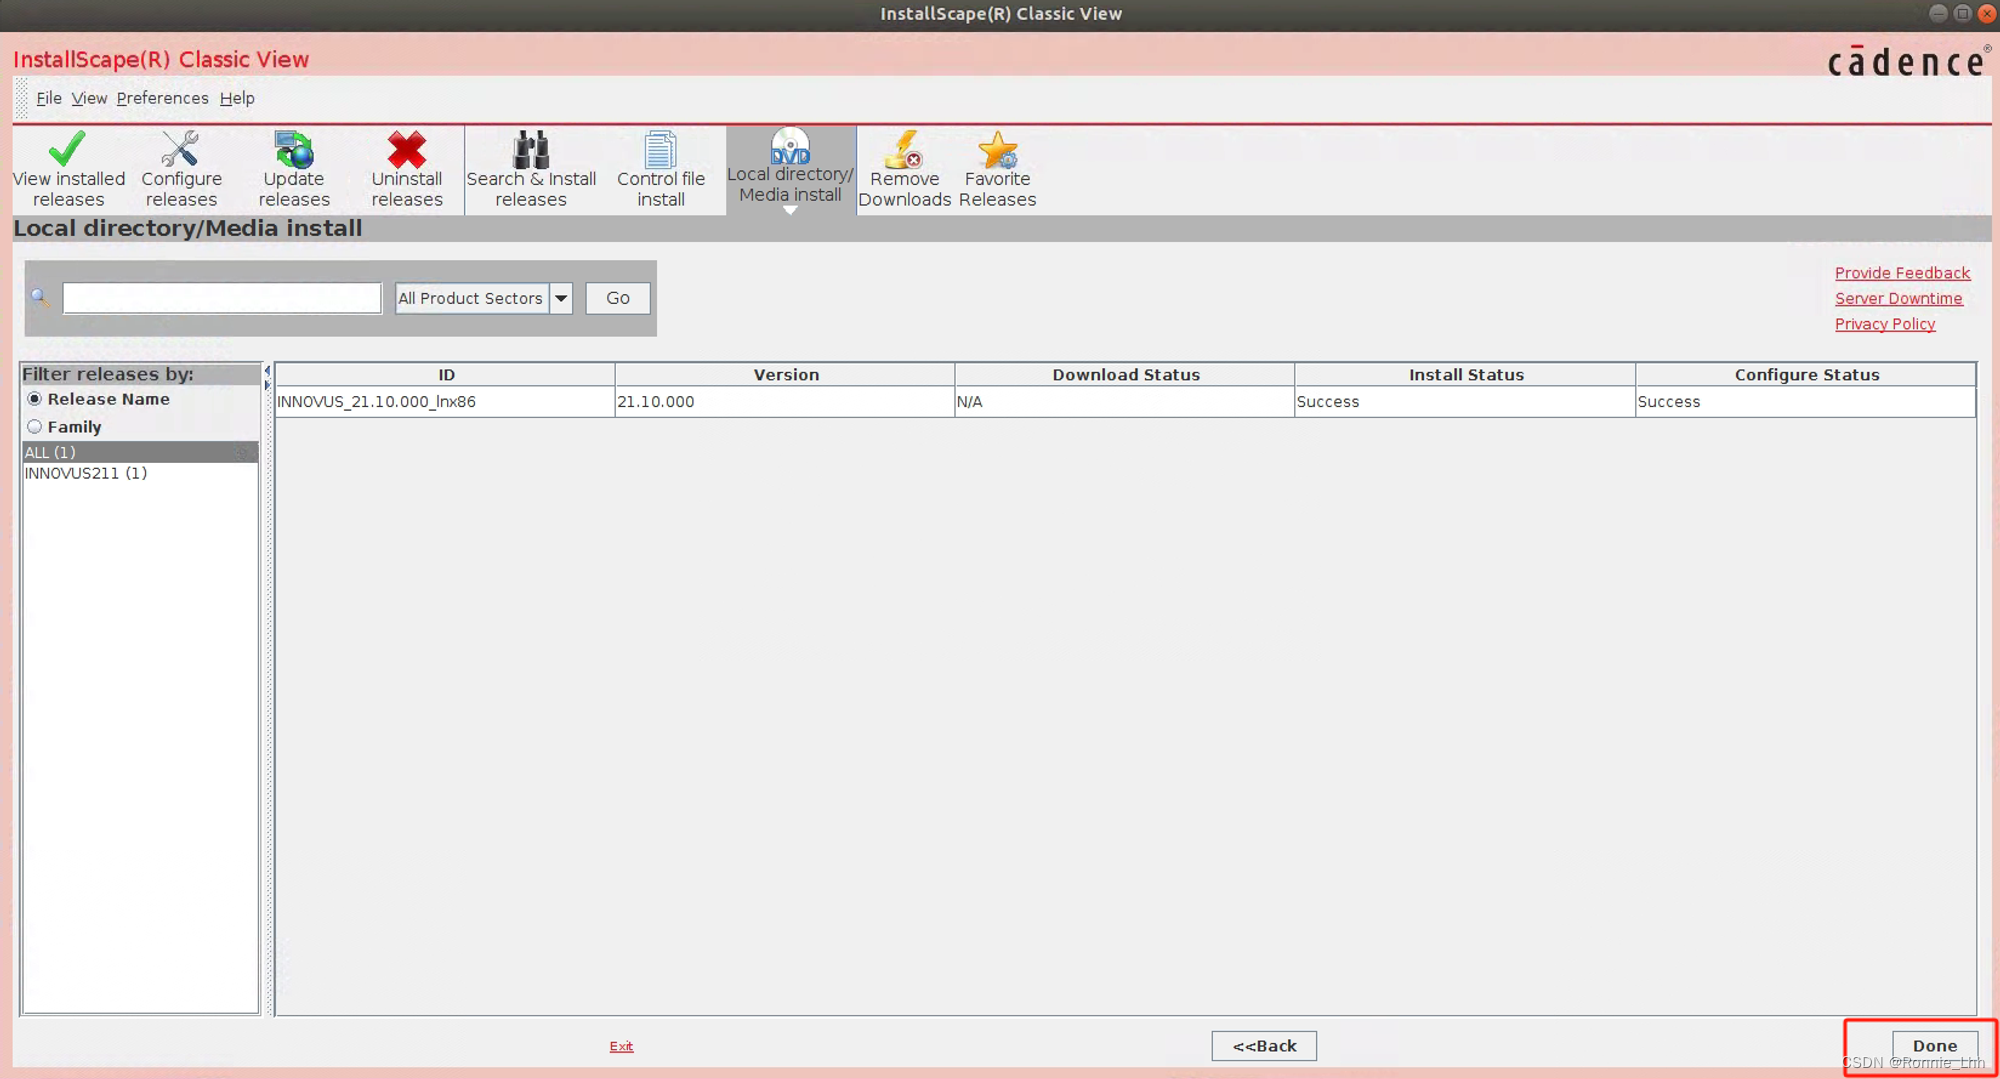Open Favorite Releases
Screen dimensions: 2000x1079
pyautogui.click(x=997, y=169)
